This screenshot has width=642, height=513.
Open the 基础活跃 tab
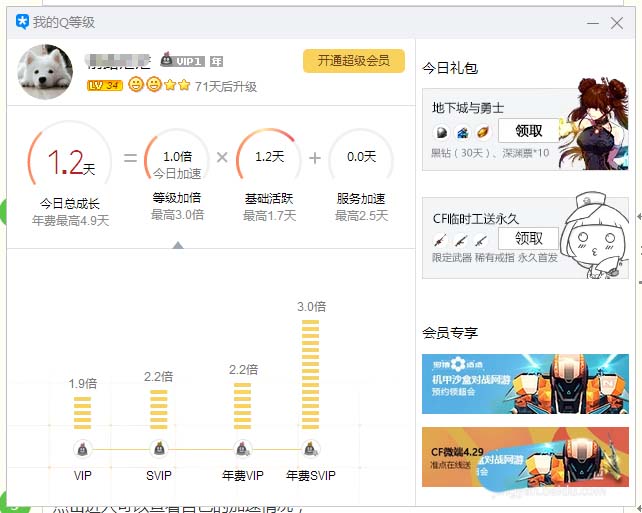coord(269,199)
